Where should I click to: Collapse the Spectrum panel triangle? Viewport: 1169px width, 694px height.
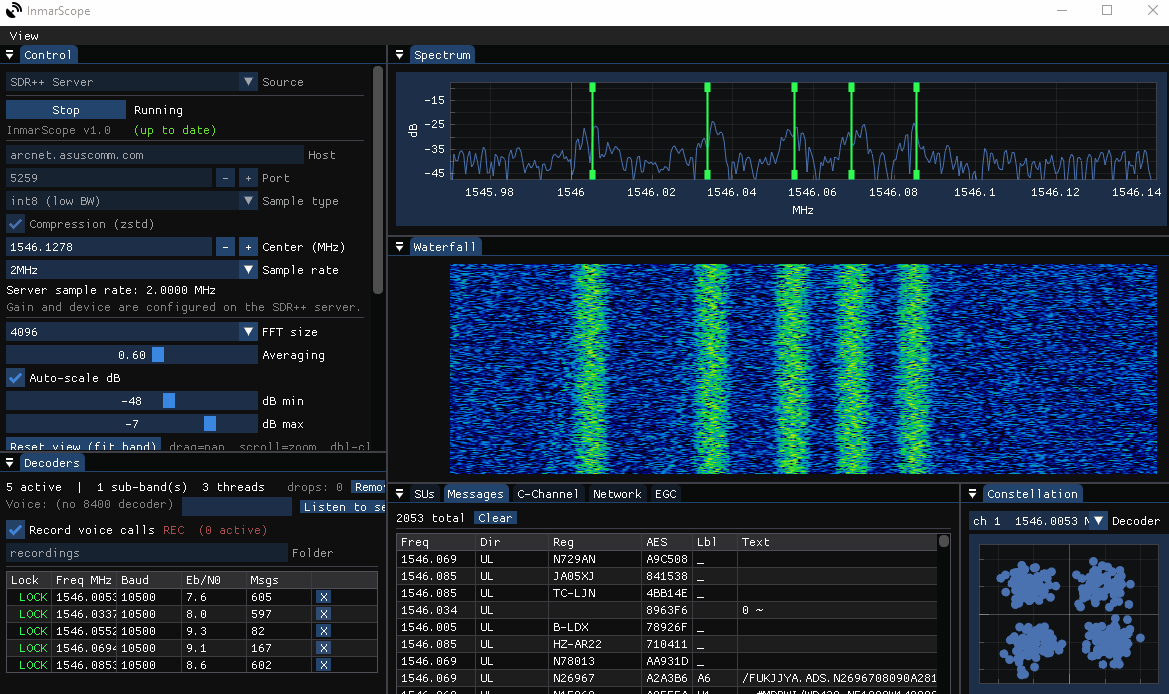[400, 55]
